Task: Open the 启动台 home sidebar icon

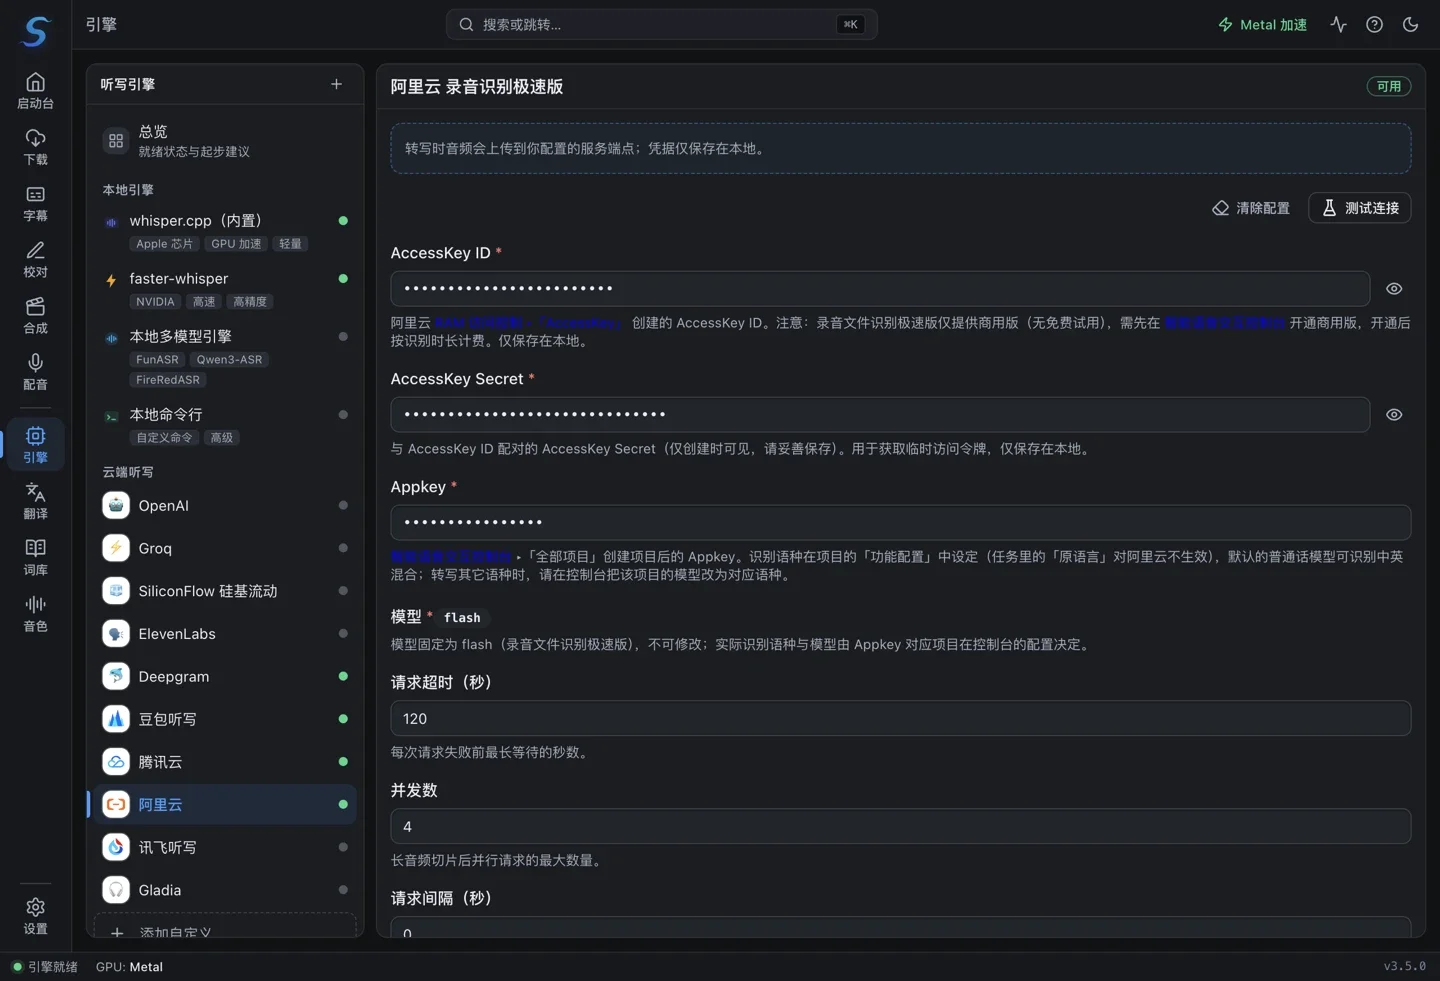Action: point(35,91)
